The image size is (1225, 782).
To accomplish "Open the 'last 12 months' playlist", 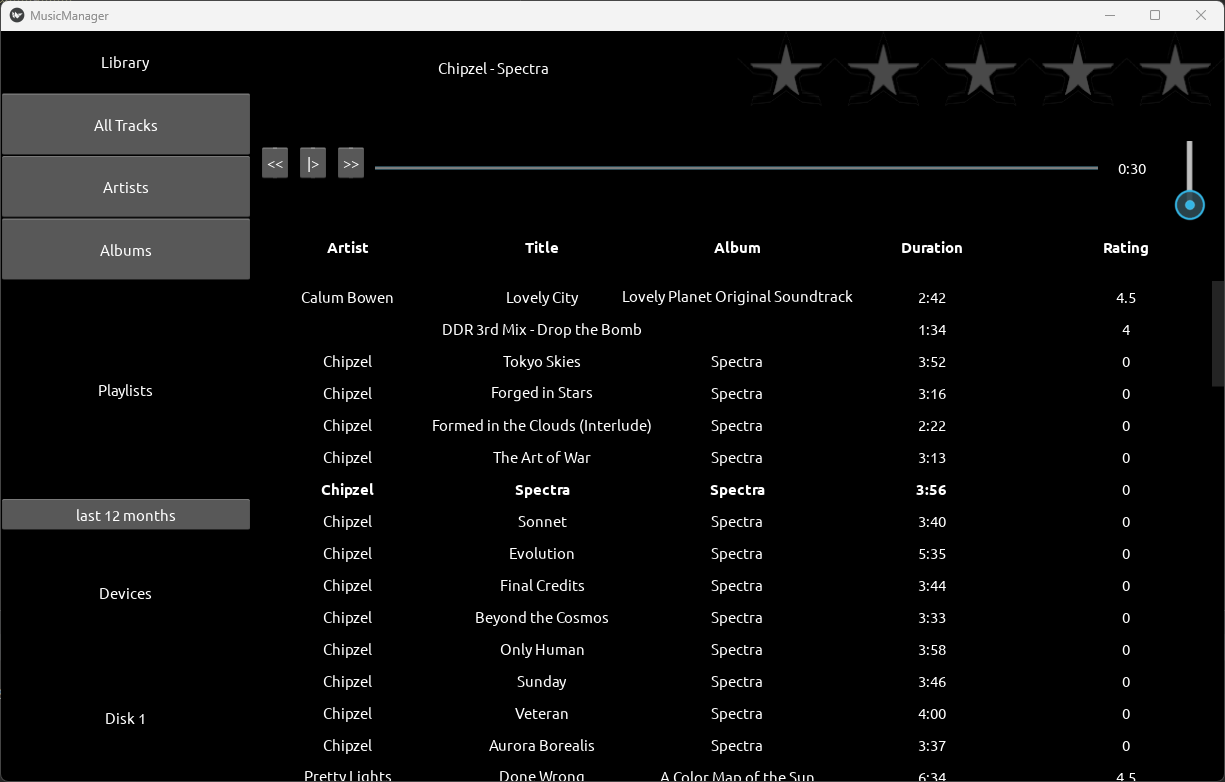I will (x=125, y=515).
